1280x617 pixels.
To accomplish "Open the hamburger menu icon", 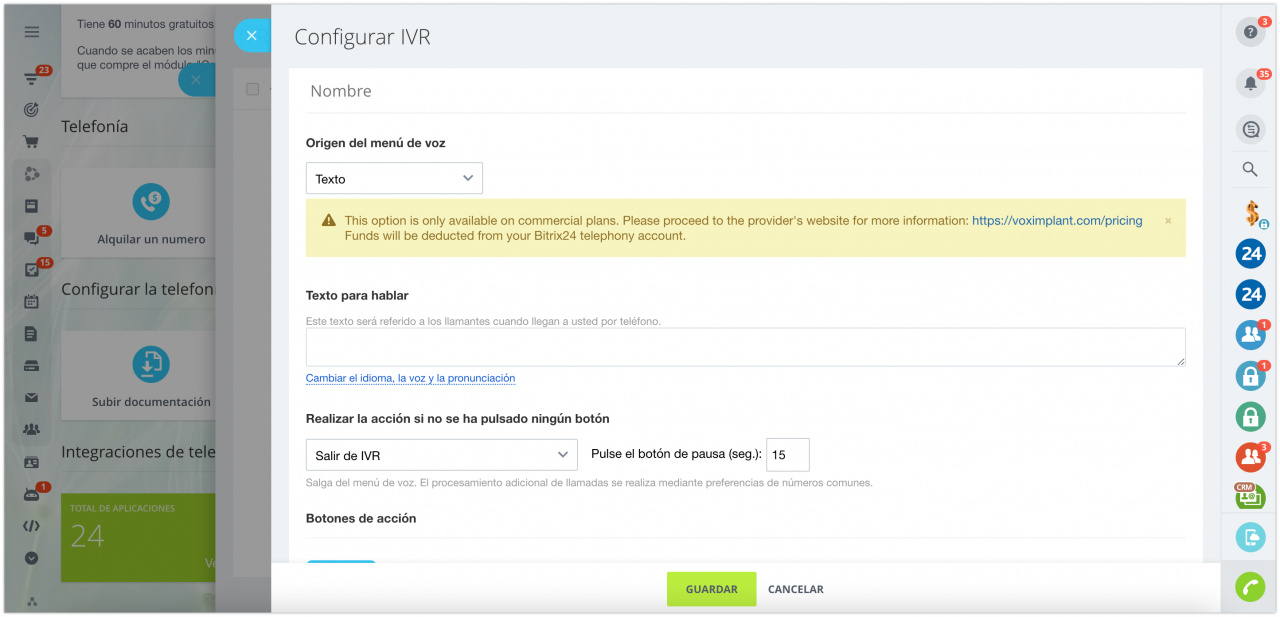I will (x=32, y=32).
